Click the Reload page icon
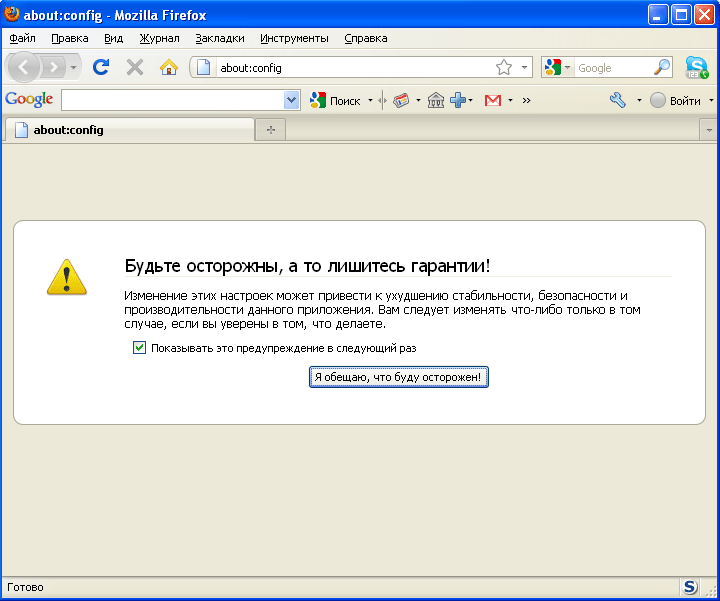Image resolution: width=720 pixels, height=601 pixels. [x=100, y=68]
